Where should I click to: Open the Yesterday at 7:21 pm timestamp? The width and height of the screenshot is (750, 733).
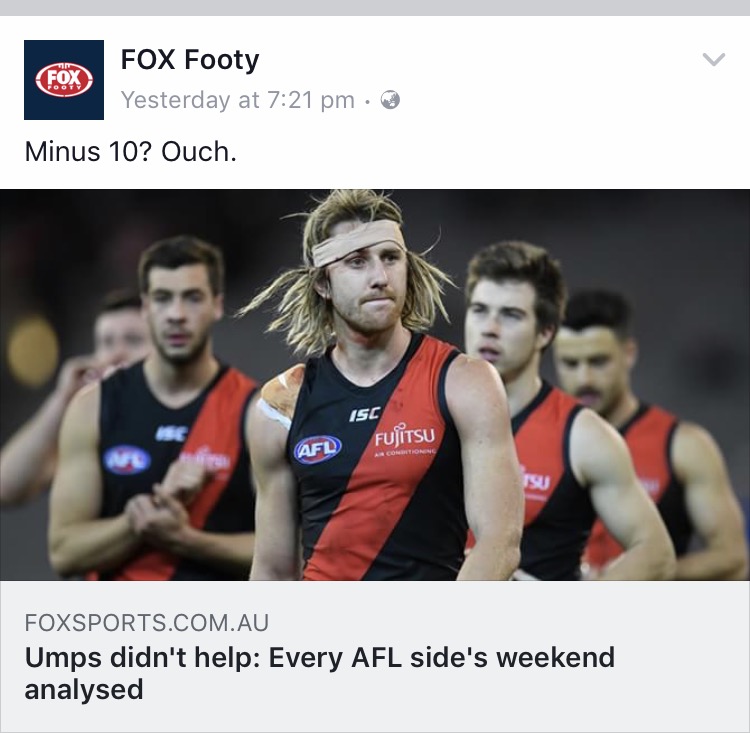(238, 100)
